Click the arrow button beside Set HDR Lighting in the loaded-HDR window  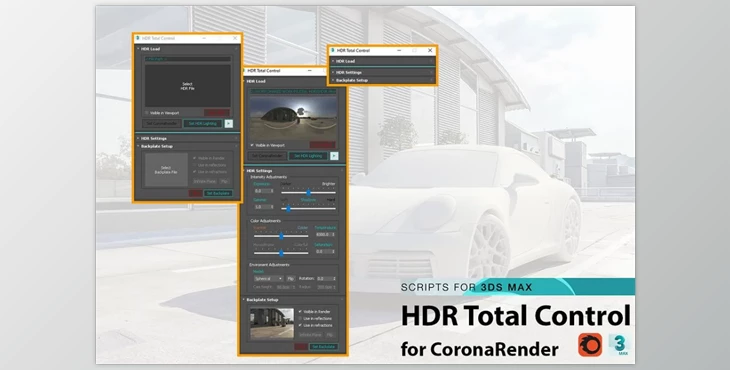[x=334, y=156]
